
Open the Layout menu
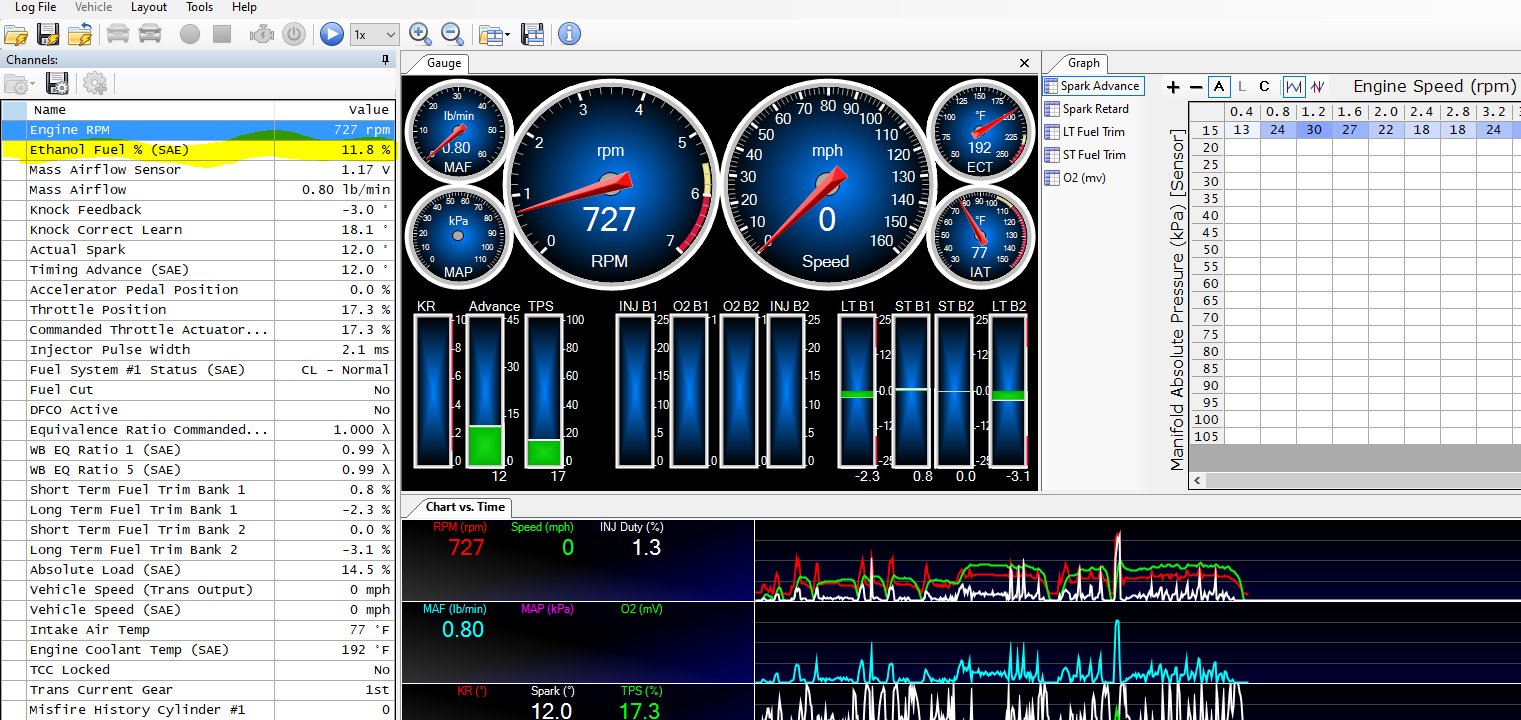[149, 7]
